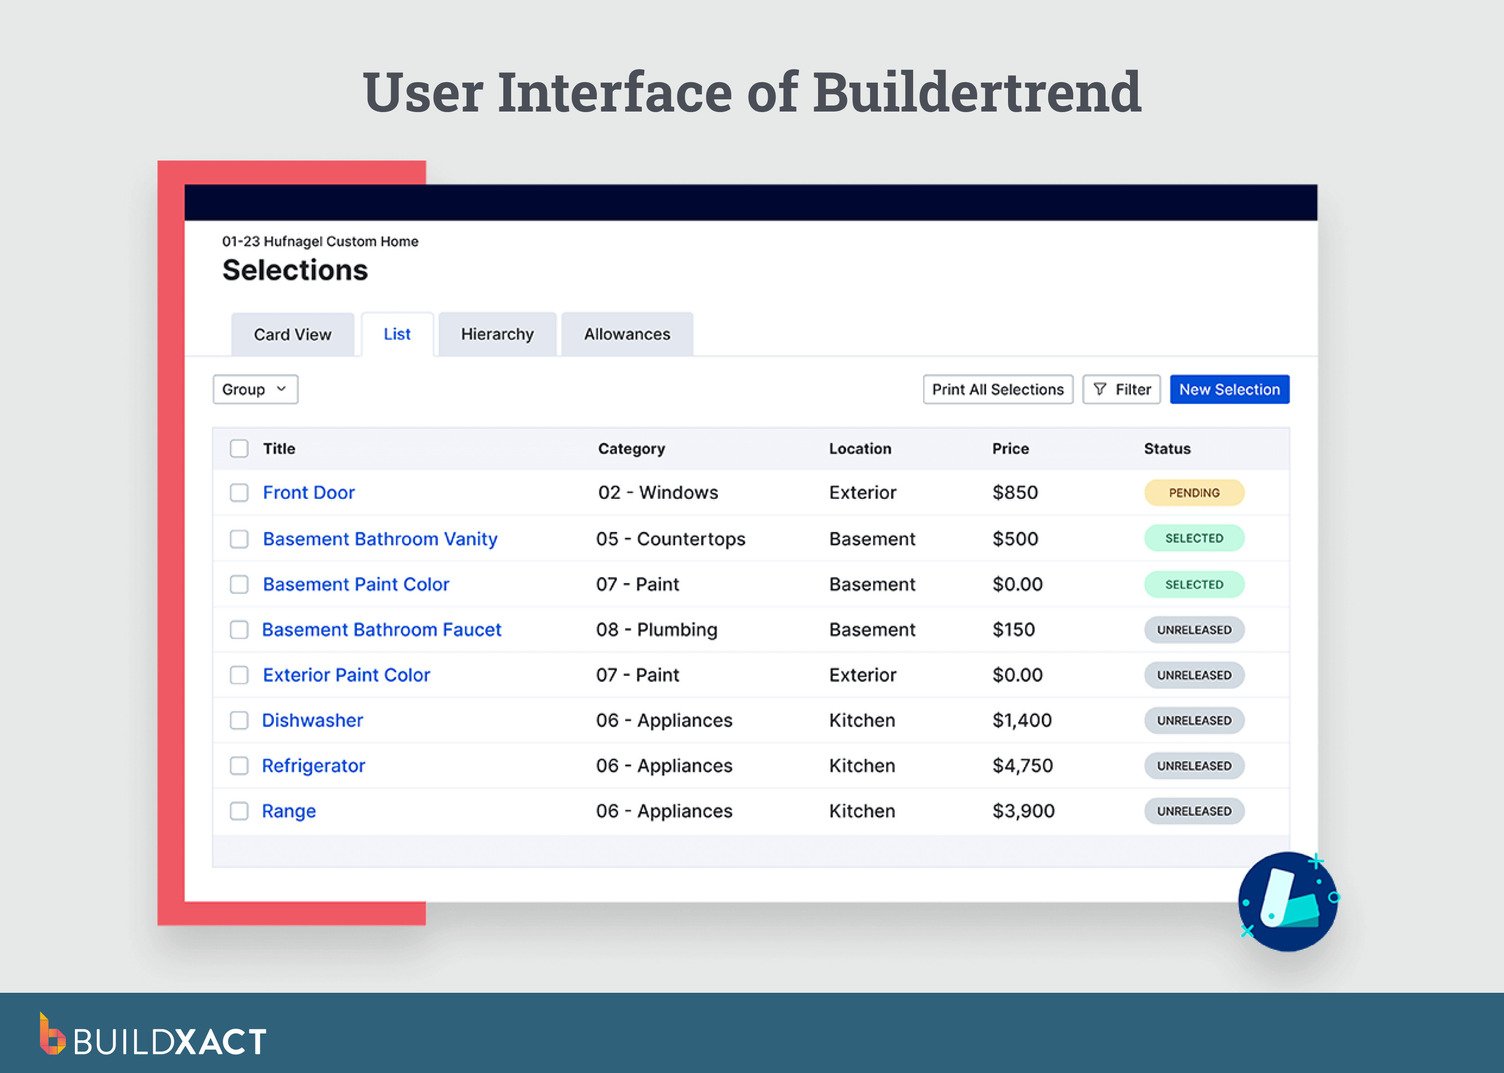Screen dimensions: 1504x1073
Task: Check the Basement Bathroom Faucet checkbox
Action: coord(239,630)
